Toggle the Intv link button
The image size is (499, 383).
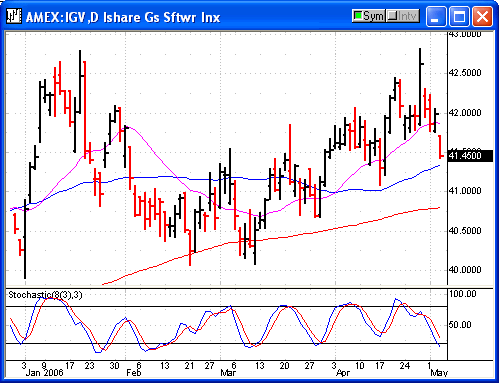point(403,16)
